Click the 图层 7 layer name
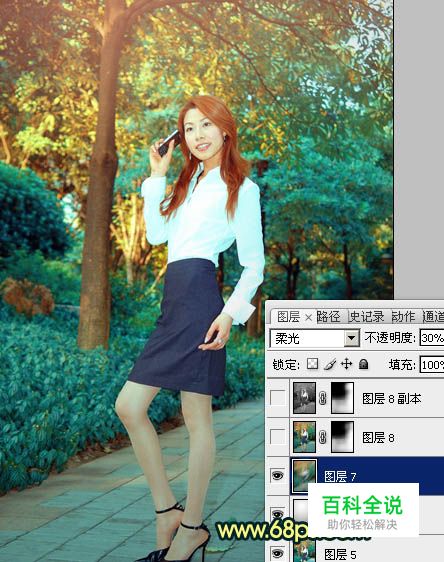444x562 pixels. click(x=340, y=476)
